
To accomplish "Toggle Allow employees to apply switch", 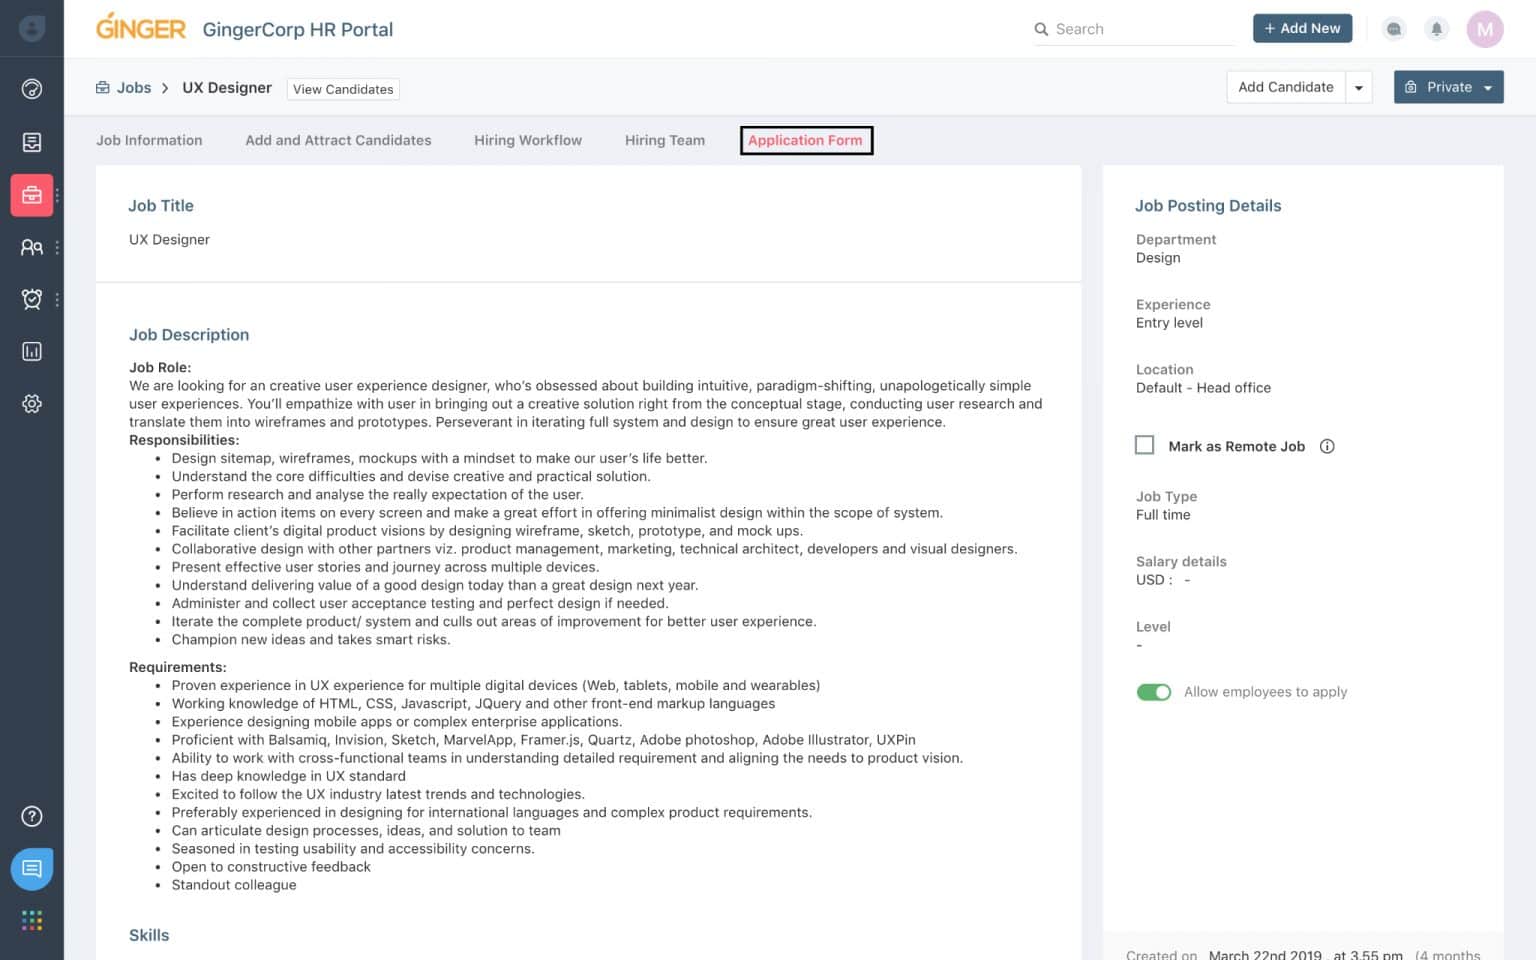I will (1153, 692).
